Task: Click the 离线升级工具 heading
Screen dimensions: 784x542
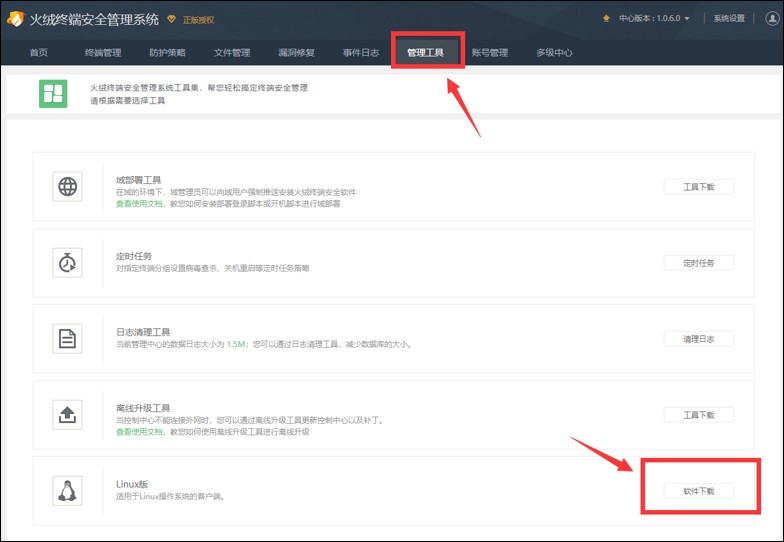Action: [143, 408]
